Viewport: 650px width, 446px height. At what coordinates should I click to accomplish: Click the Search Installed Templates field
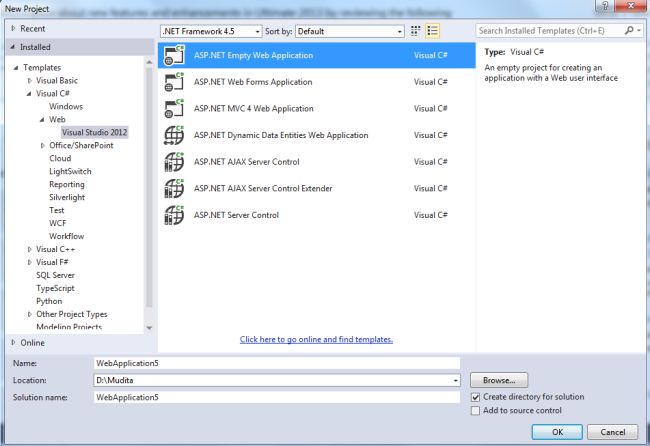pyautogui.click(x=550, y=30)
